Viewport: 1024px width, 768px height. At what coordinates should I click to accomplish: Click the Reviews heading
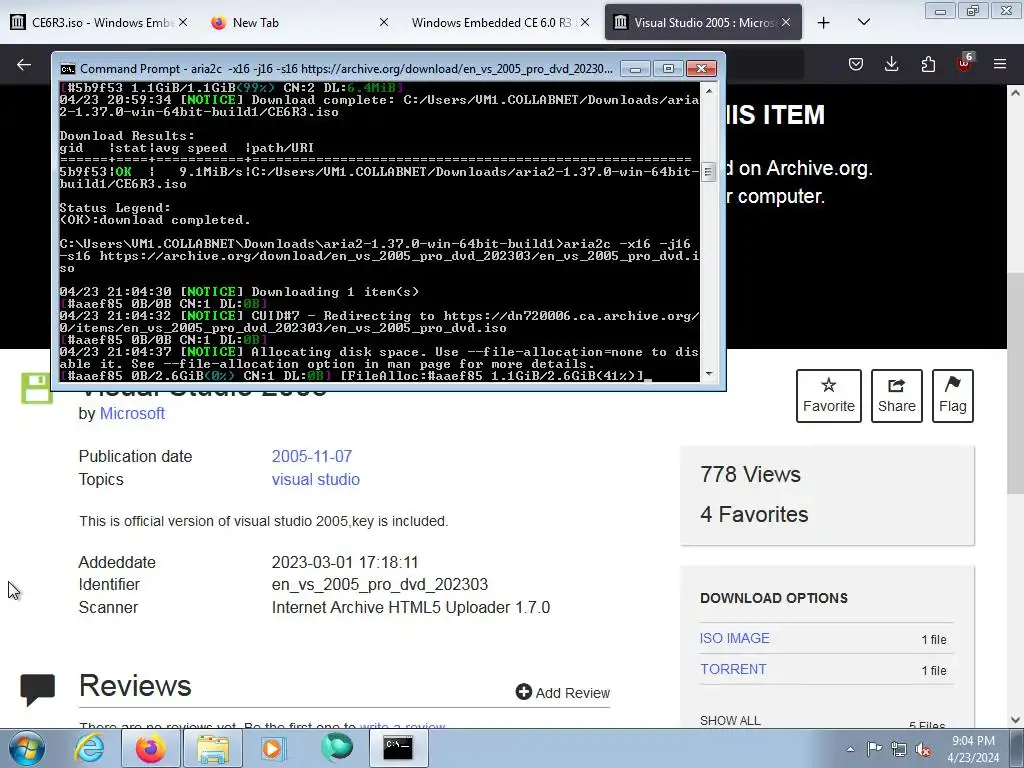coord(135,685)
